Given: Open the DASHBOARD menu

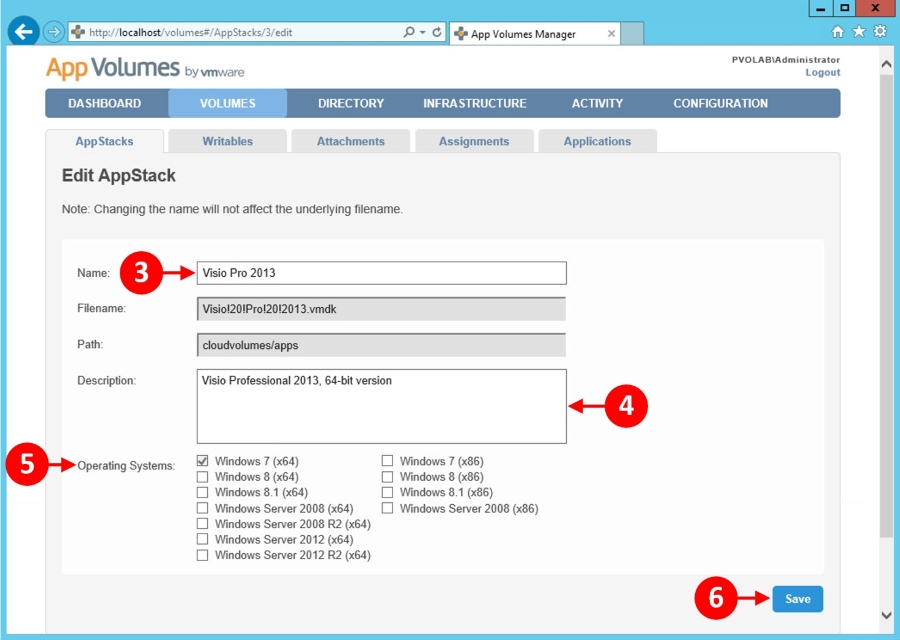Looking at the screenshot, I should tap(104, 103).
